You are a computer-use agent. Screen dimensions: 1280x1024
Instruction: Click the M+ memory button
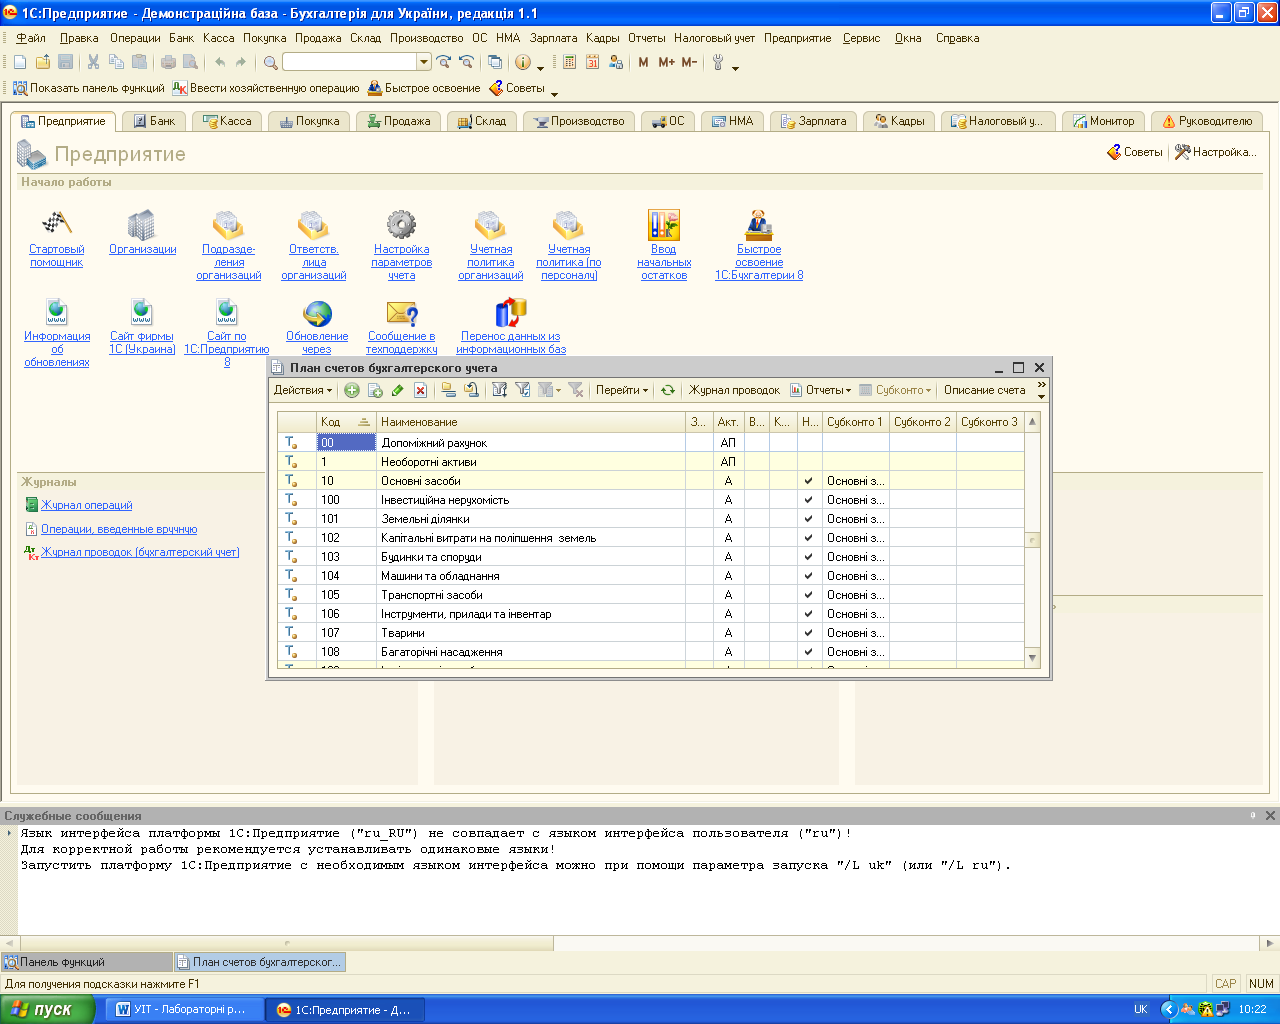pos(666,62)
